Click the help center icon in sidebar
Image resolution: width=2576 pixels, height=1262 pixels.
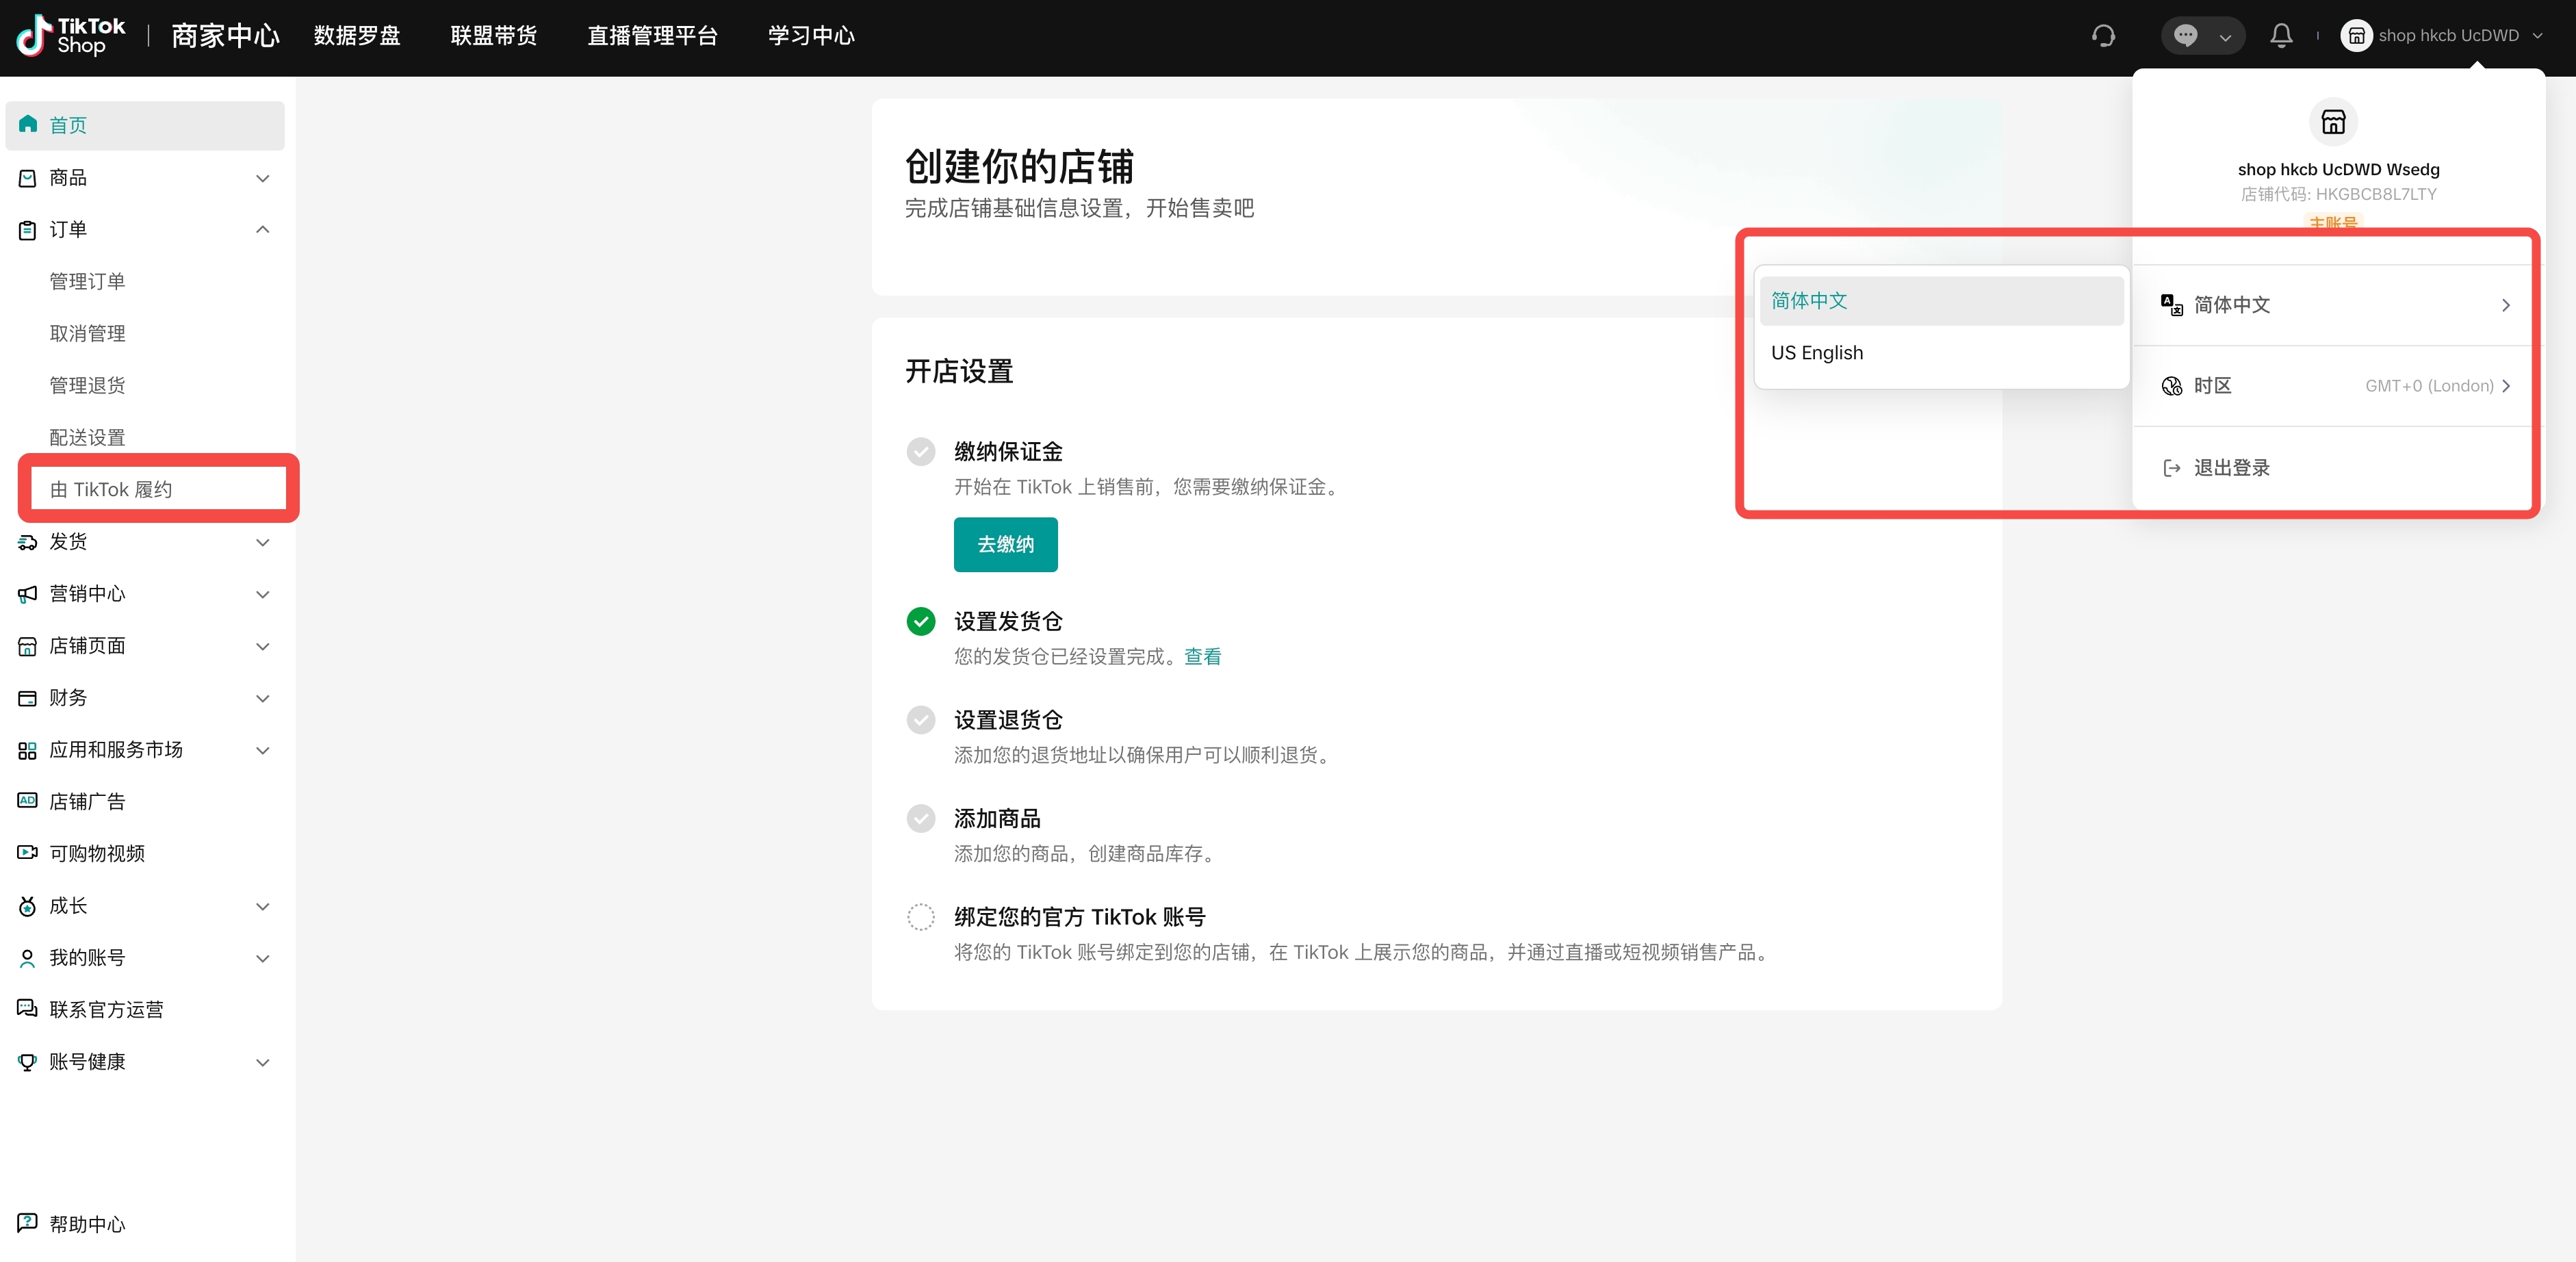(28, 1223)
